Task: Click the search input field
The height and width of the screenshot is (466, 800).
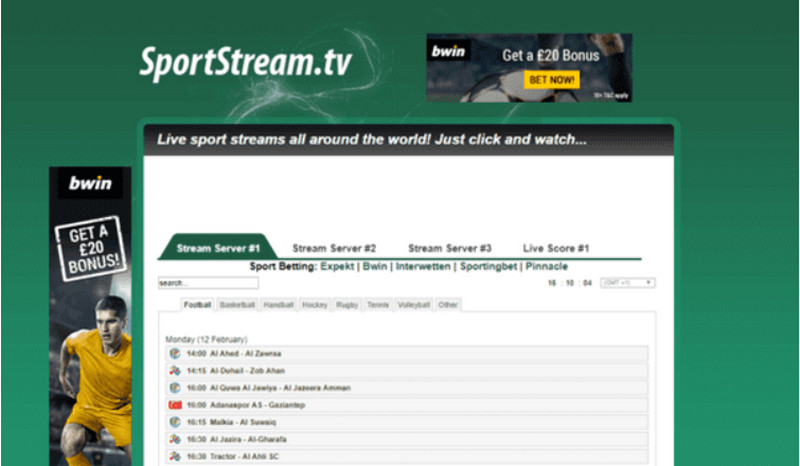Action: point(208,283)
